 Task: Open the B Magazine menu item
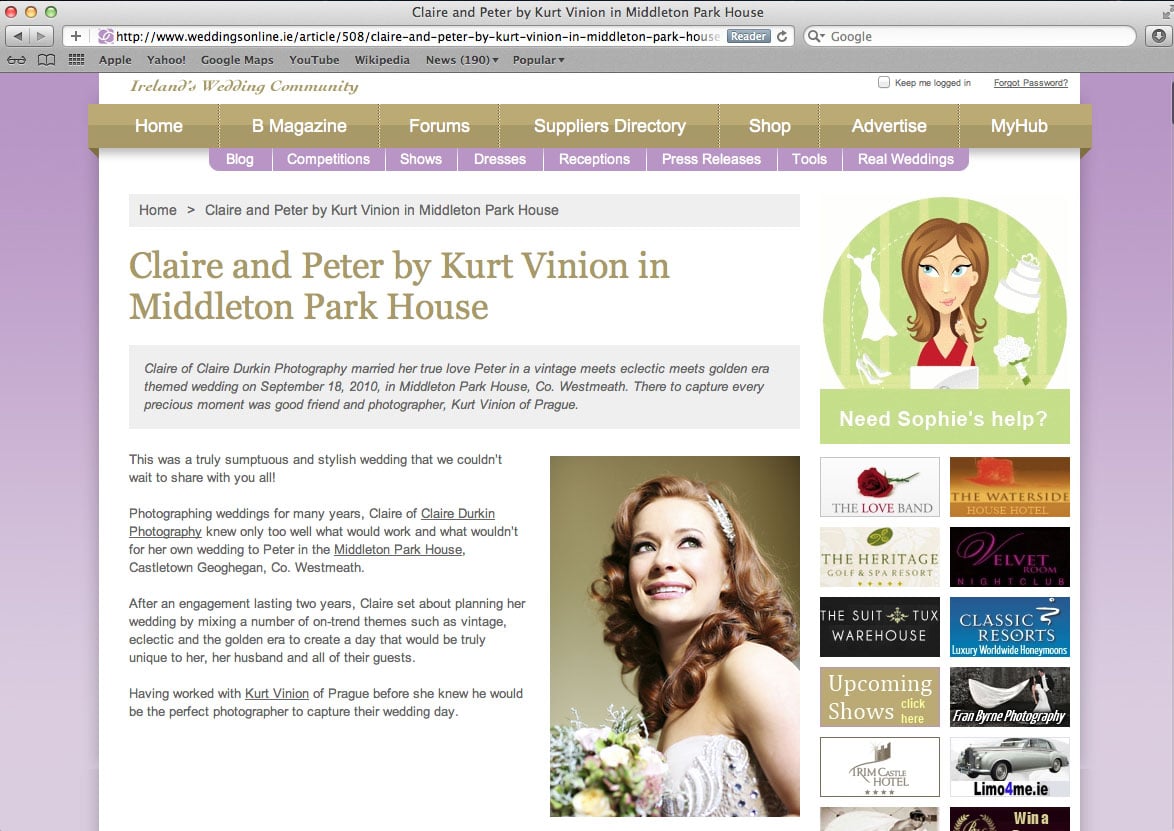[x=299, y=126]
